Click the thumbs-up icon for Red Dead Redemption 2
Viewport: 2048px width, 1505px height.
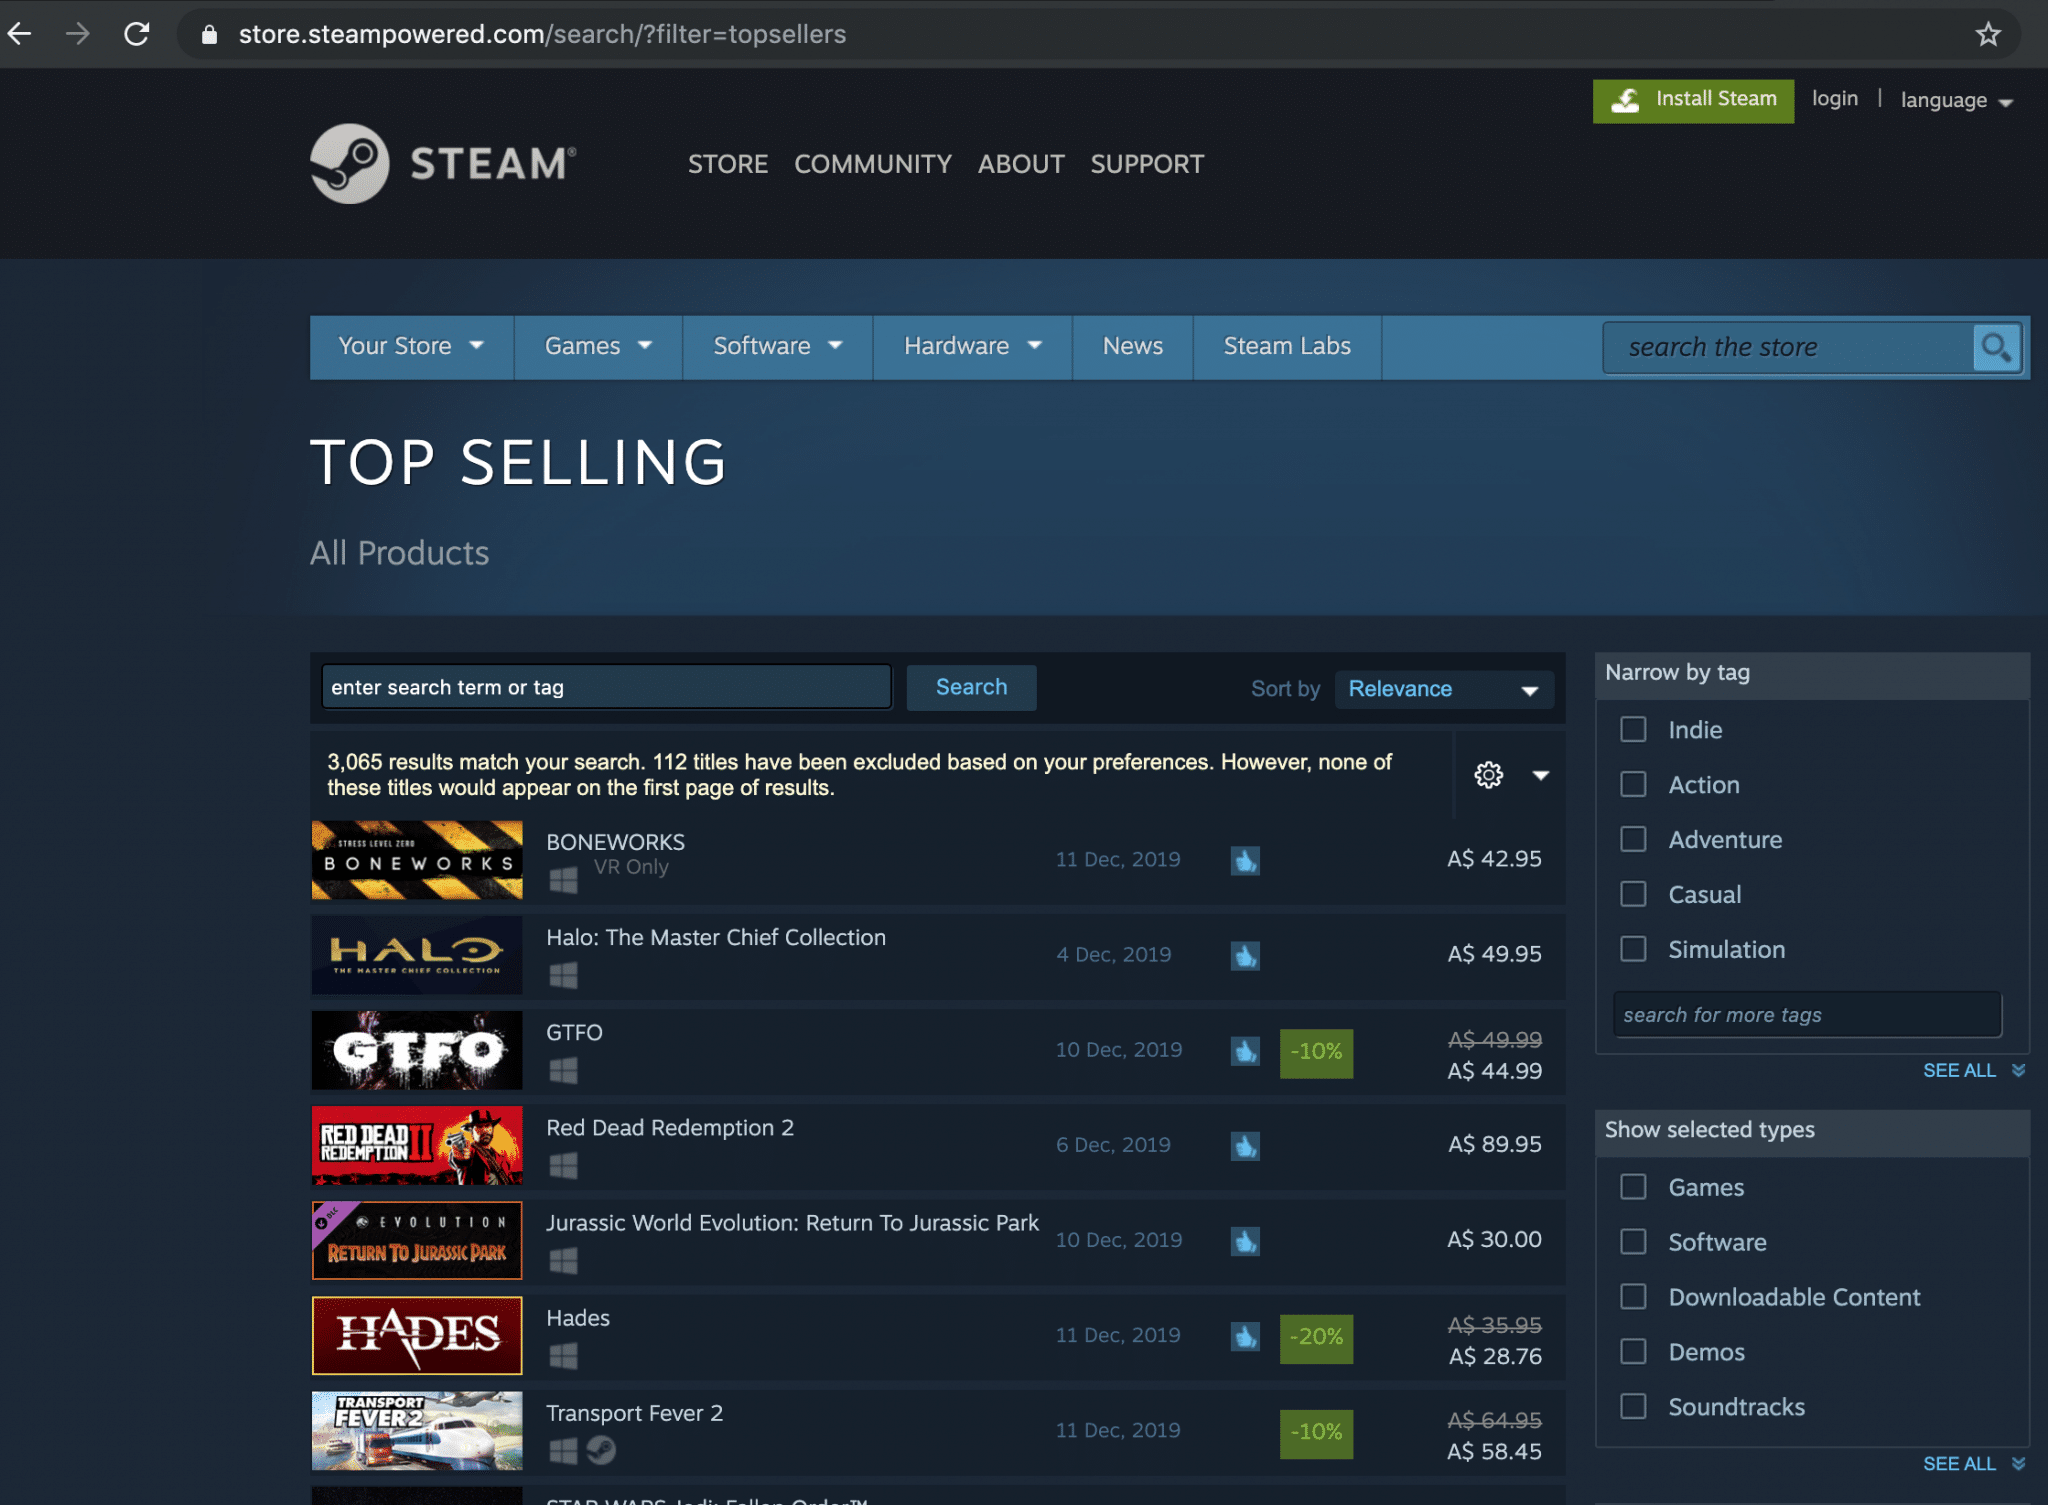point(1245,1147)
